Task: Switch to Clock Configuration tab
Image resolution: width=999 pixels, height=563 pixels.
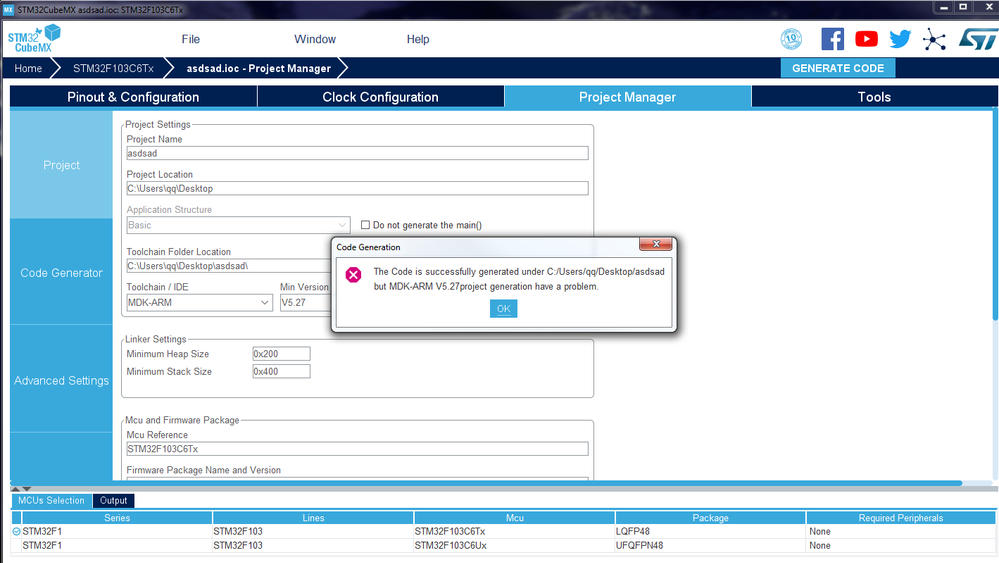Action: pos(380,97)
